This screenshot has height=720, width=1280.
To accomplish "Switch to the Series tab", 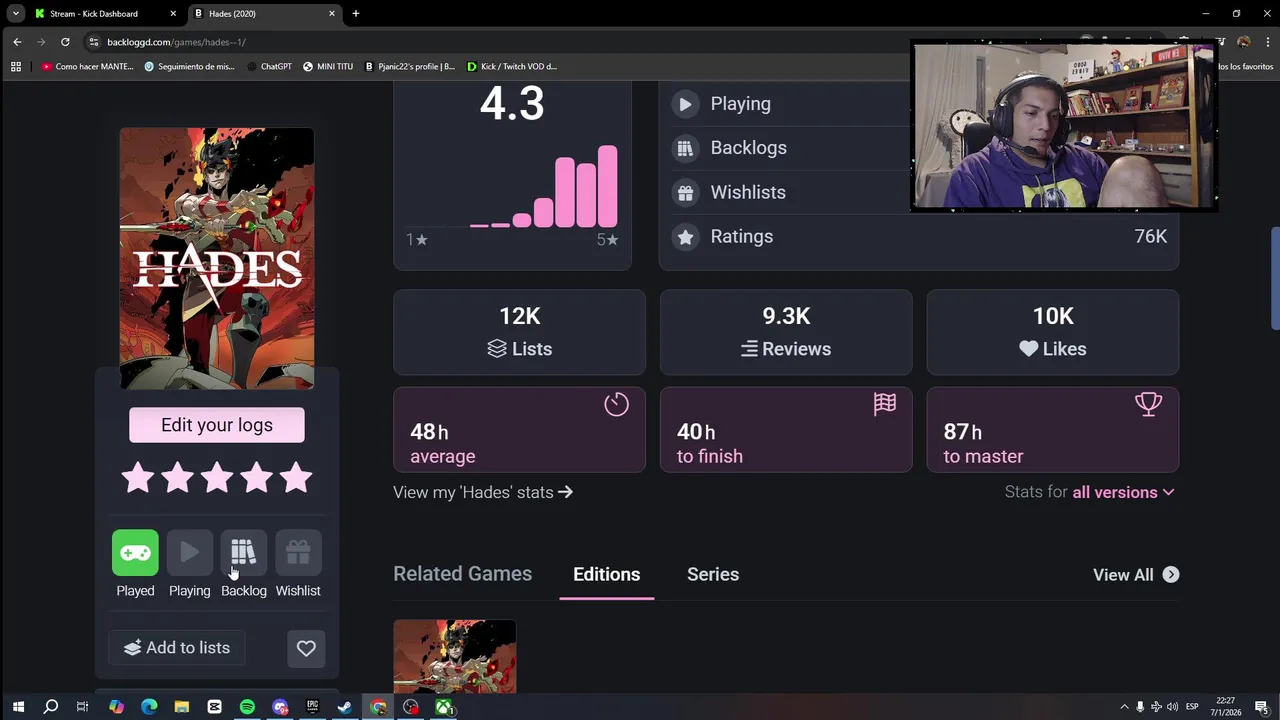I will point(713,574).
